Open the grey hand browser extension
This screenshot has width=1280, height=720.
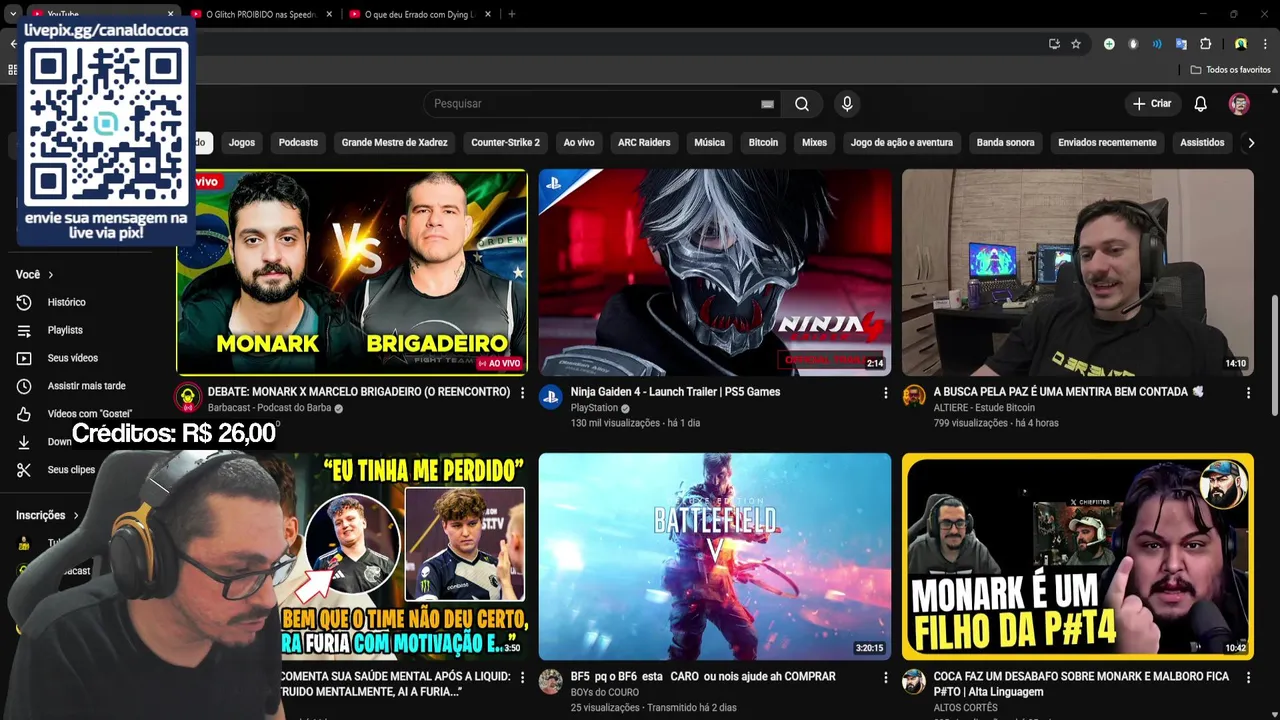point(1133,44)
